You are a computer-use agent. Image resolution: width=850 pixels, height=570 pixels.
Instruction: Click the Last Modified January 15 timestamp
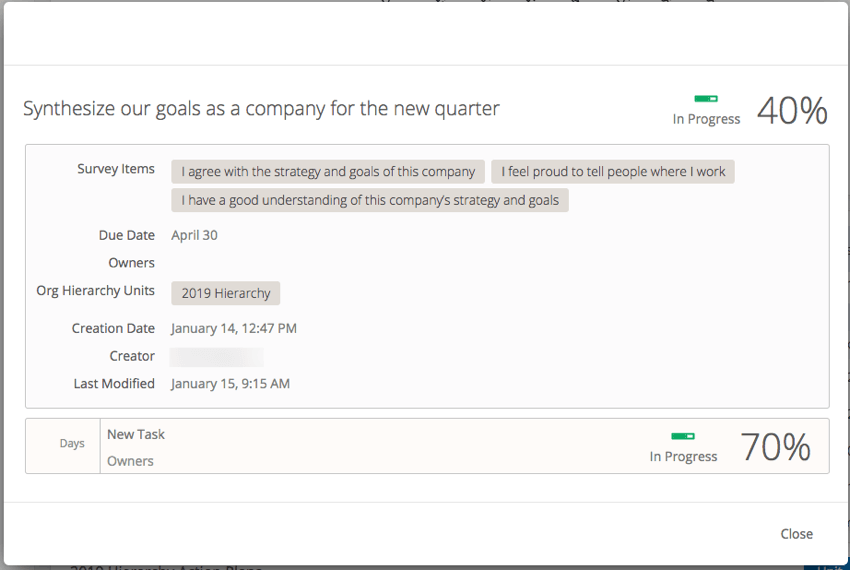230,383
